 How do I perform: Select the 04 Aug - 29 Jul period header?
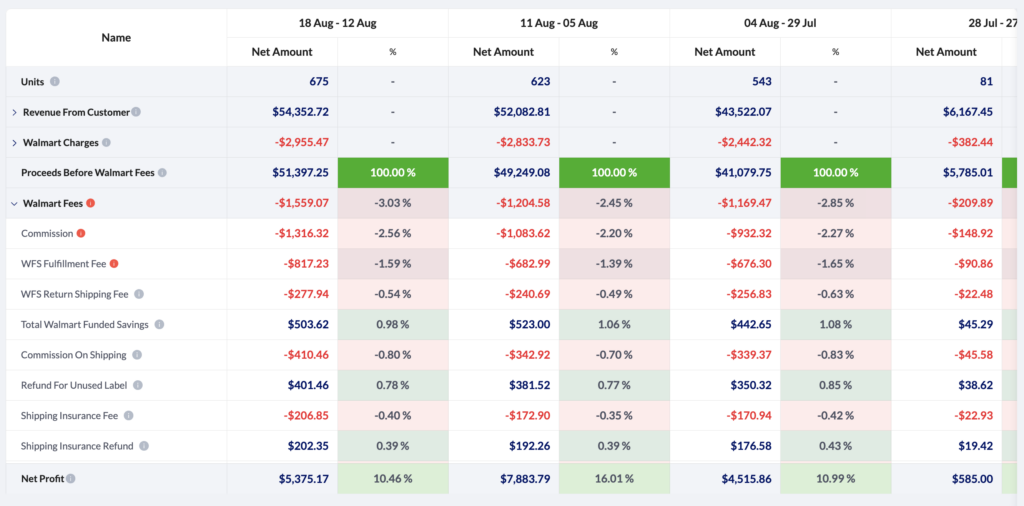point(780,23)
